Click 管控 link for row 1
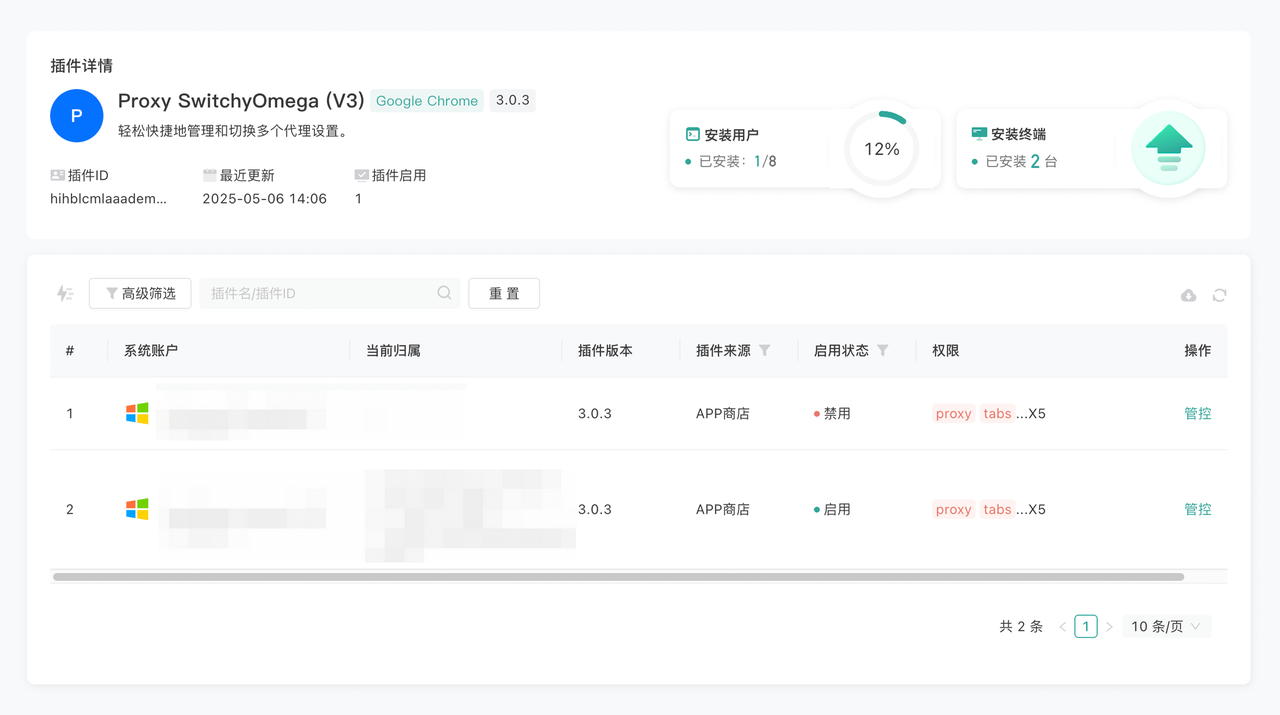The height and width of the screenshot is (715, 1280). pos(1197,413)
